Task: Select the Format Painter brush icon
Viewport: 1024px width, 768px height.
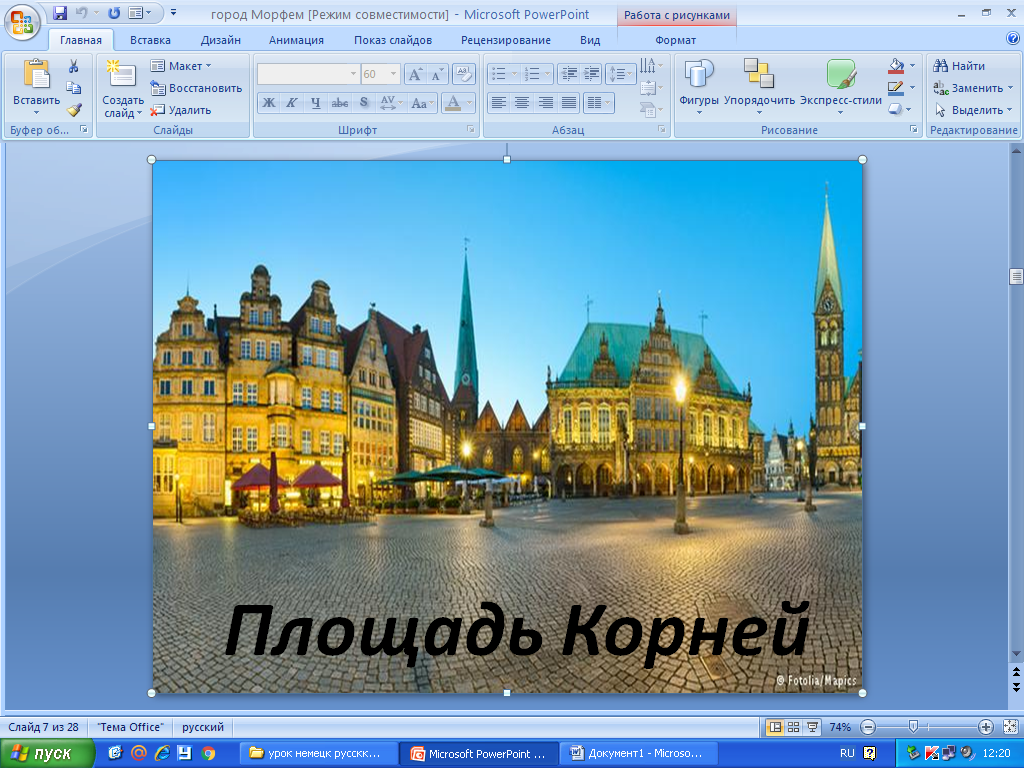Action: click(73, 110)
